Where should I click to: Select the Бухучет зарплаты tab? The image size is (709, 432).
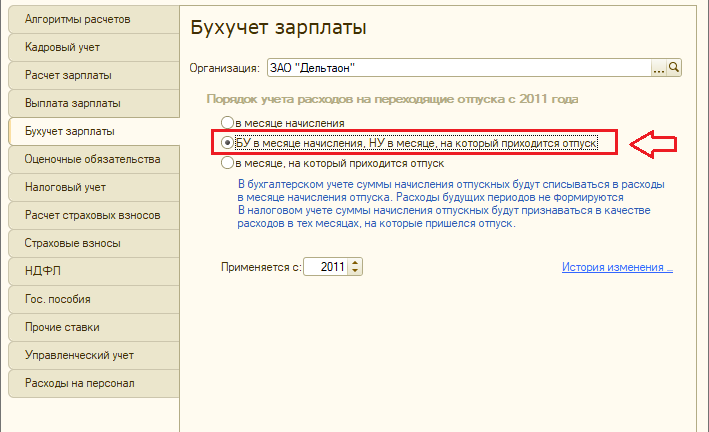click(94, 132)
